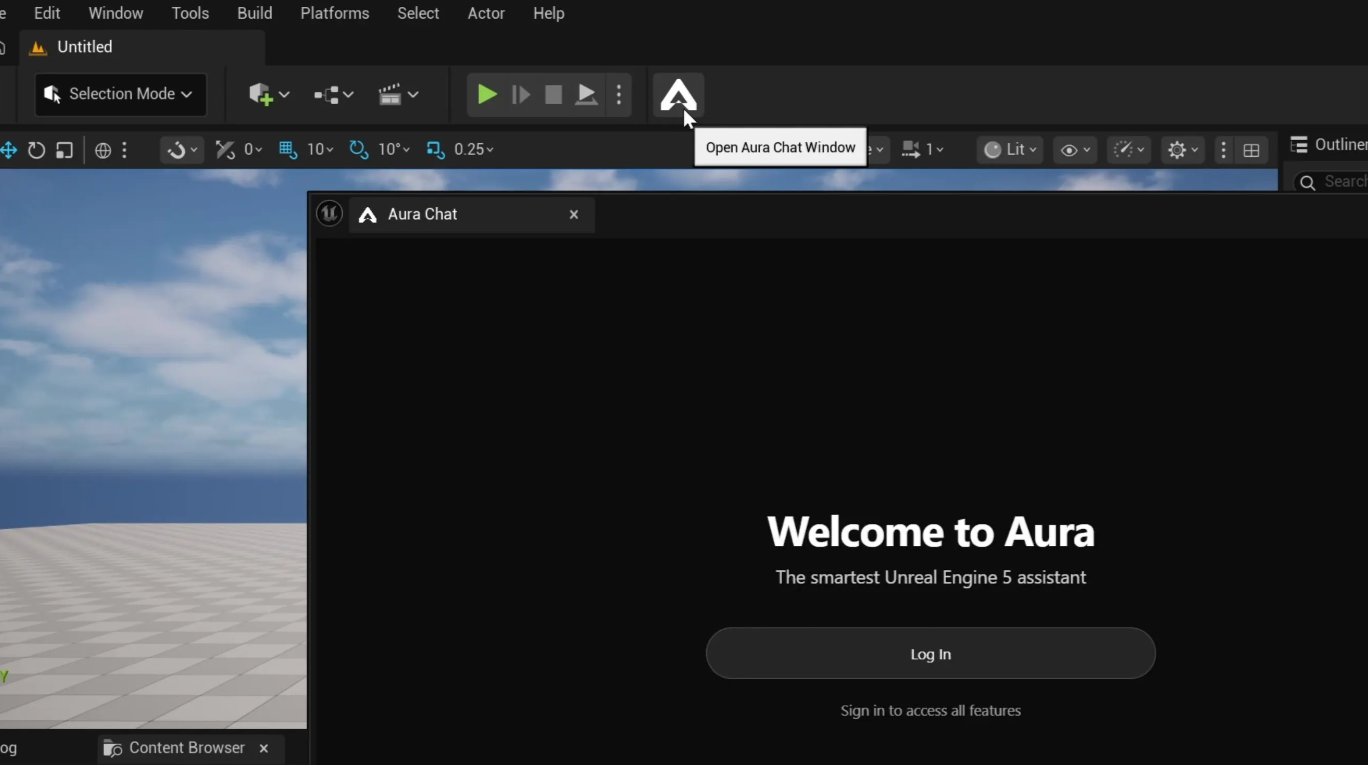Switch to four-pane viewport layout icon
Image resolution: width=1368 pixels, height=765 pixels.
pyautogui.click(x=1251, y=150)
